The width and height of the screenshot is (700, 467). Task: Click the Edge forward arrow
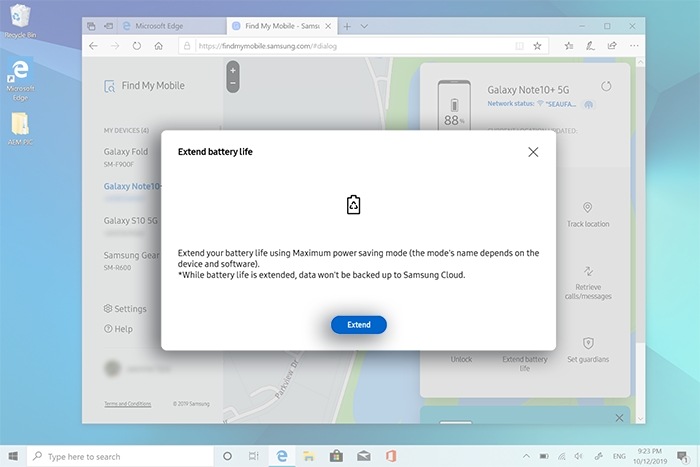click(115, 46)
